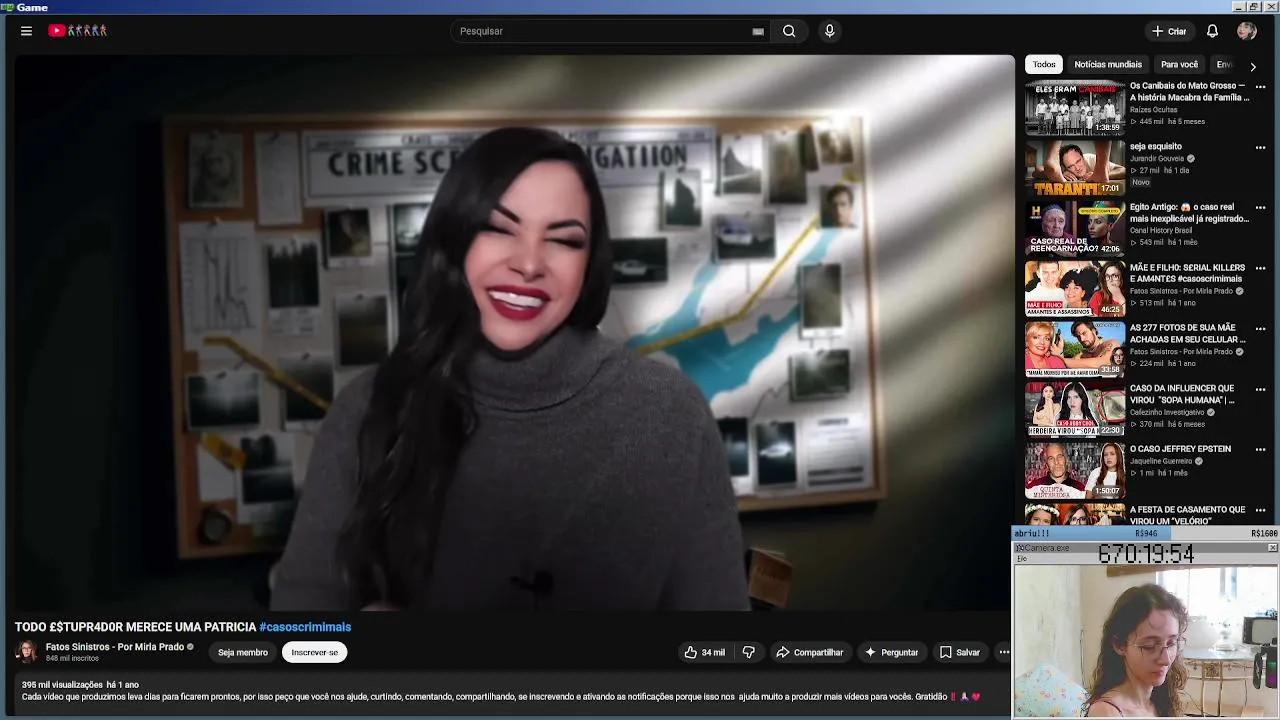Select the Todos filter chip
Viewport: 1280px width, 720px height.
pyautogui.click(x=1044, y=64)
